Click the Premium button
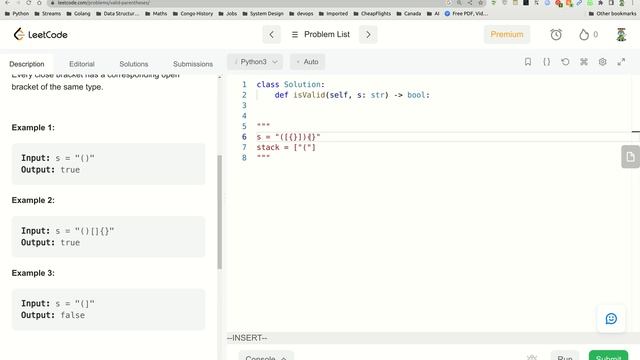 (x=507, y=34)
